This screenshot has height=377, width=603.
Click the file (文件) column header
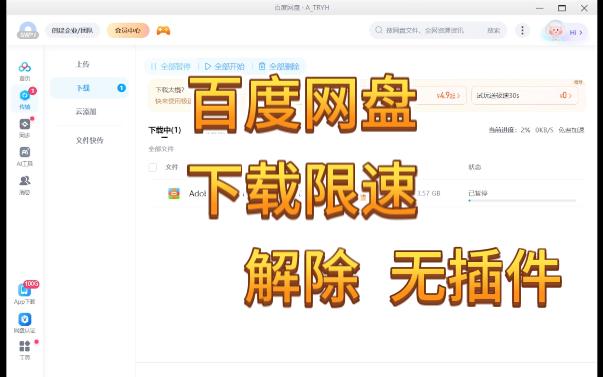tap(172, 167)
